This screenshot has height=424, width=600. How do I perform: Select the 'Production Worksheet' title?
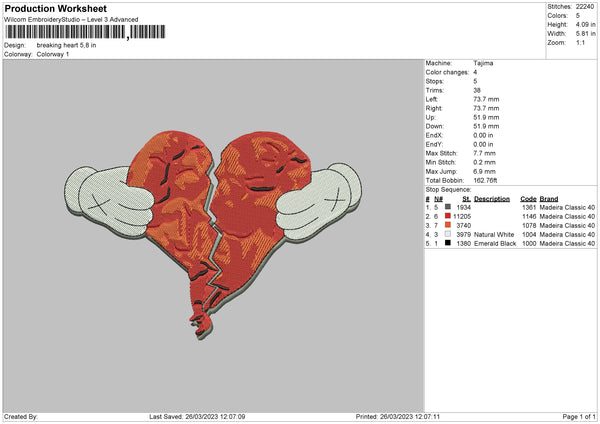[55, 8]
